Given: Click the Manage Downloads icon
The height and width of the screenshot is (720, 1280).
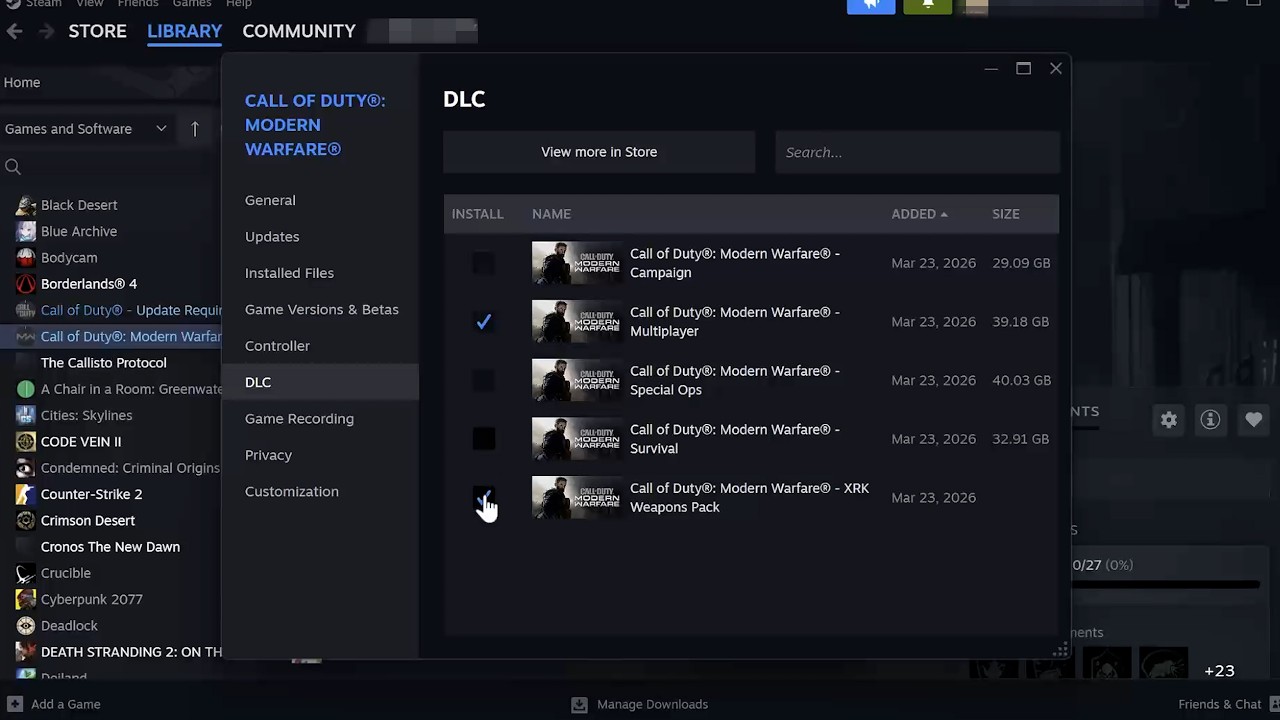Looking at the screenshot, I should click(x=579, y=704).
